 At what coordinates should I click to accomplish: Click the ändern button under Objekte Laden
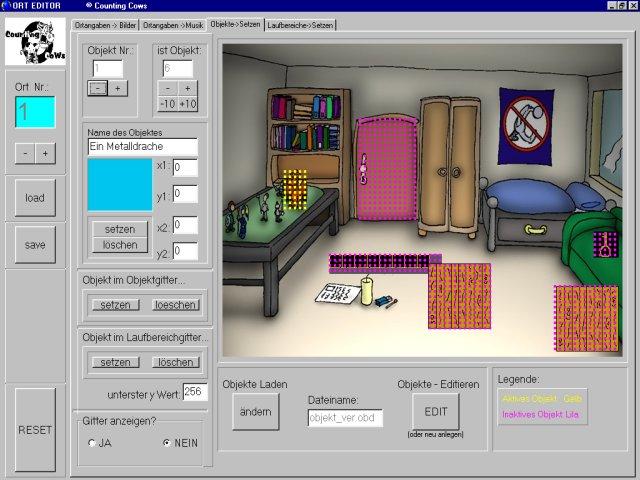pos(256,412)
